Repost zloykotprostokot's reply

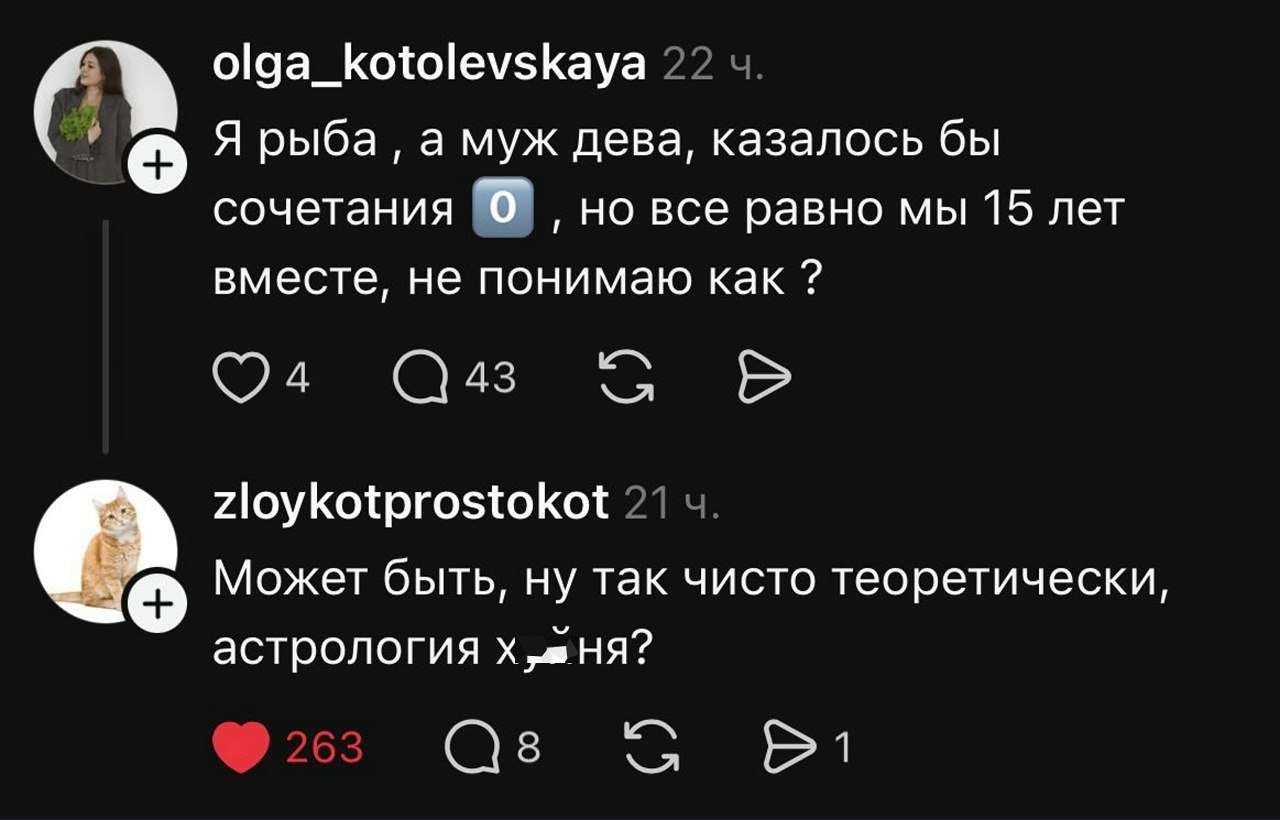coord(650,747)
